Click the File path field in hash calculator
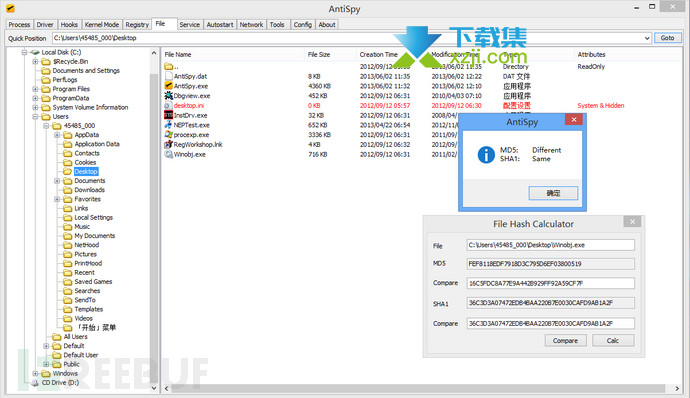Image resolution: width=690 pixels, height=398 pixels. coord(551,245)
